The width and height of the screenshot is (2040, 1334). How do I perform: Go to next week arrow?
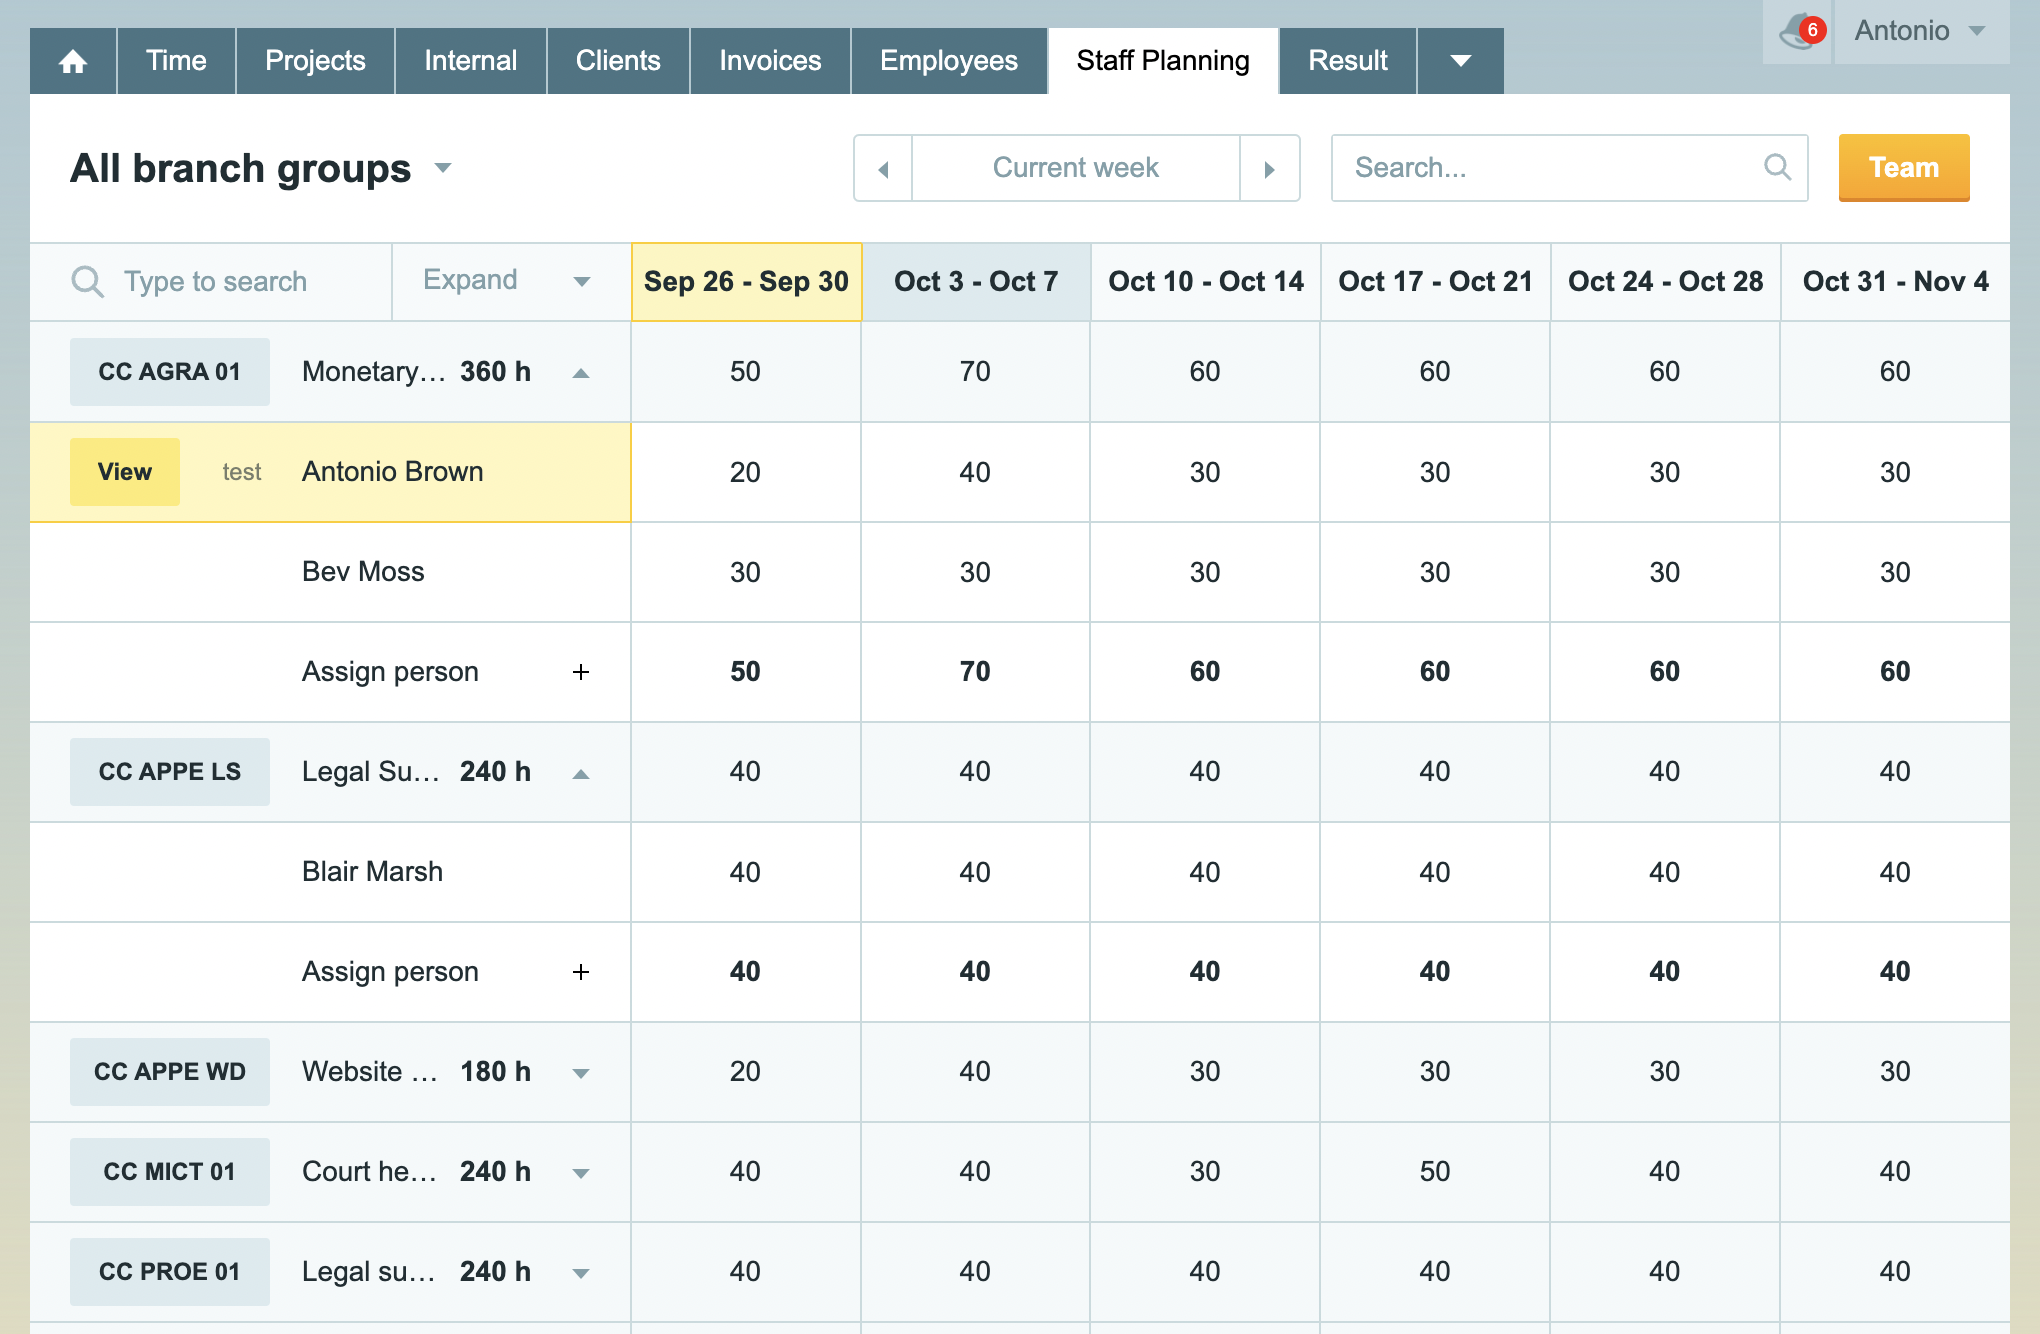pos(1269,169)
